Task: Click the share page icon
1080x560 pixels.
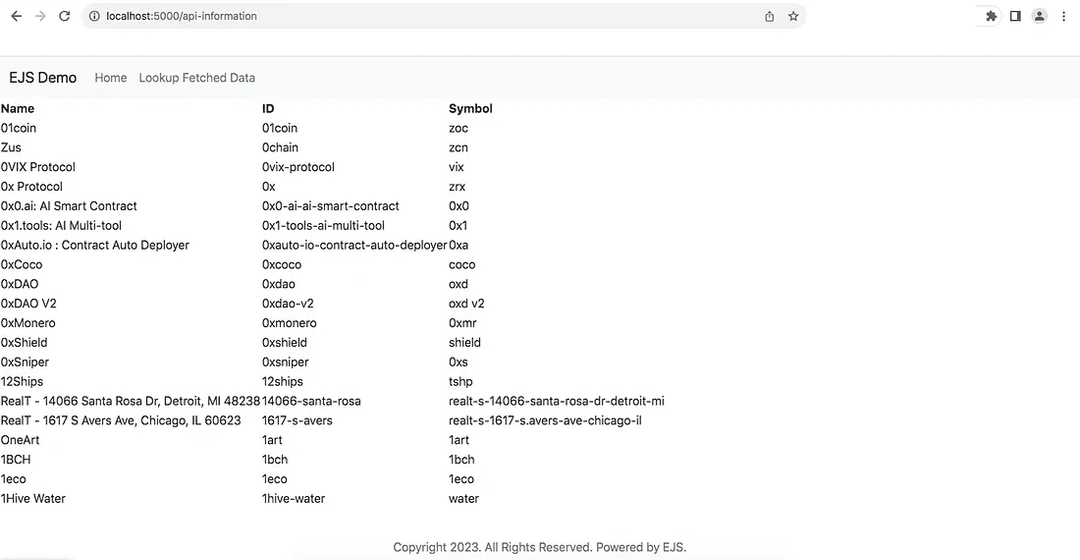Action: pos(769,16)
